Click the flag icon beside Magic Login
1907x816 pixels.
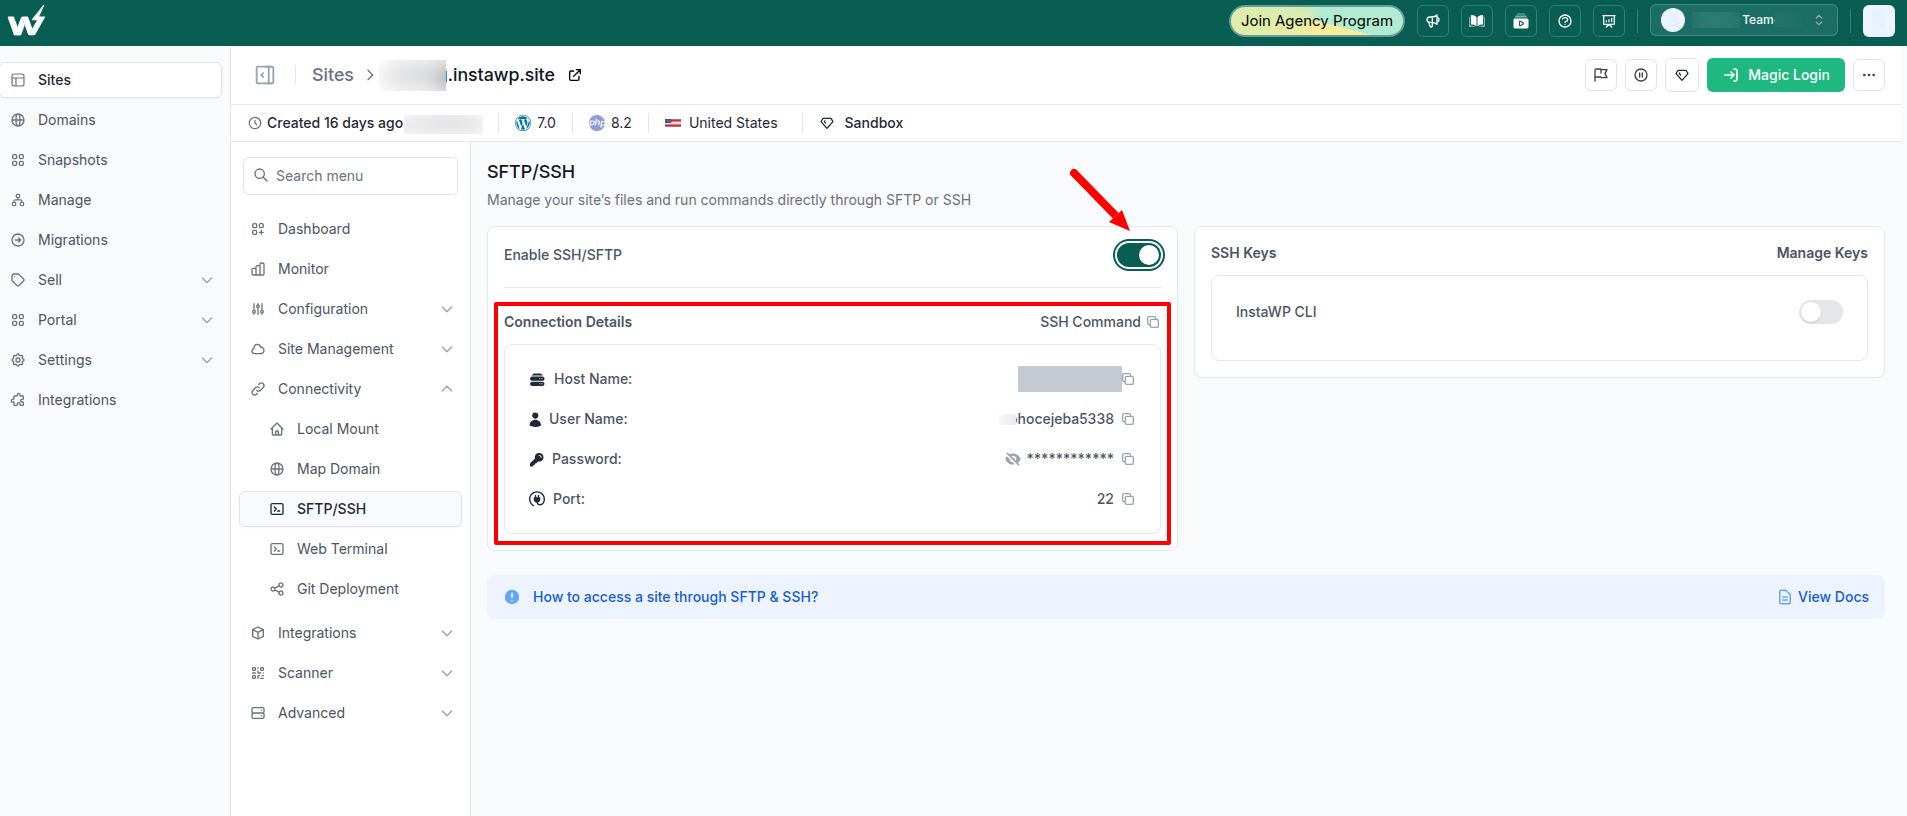[x=1601, y=75]
